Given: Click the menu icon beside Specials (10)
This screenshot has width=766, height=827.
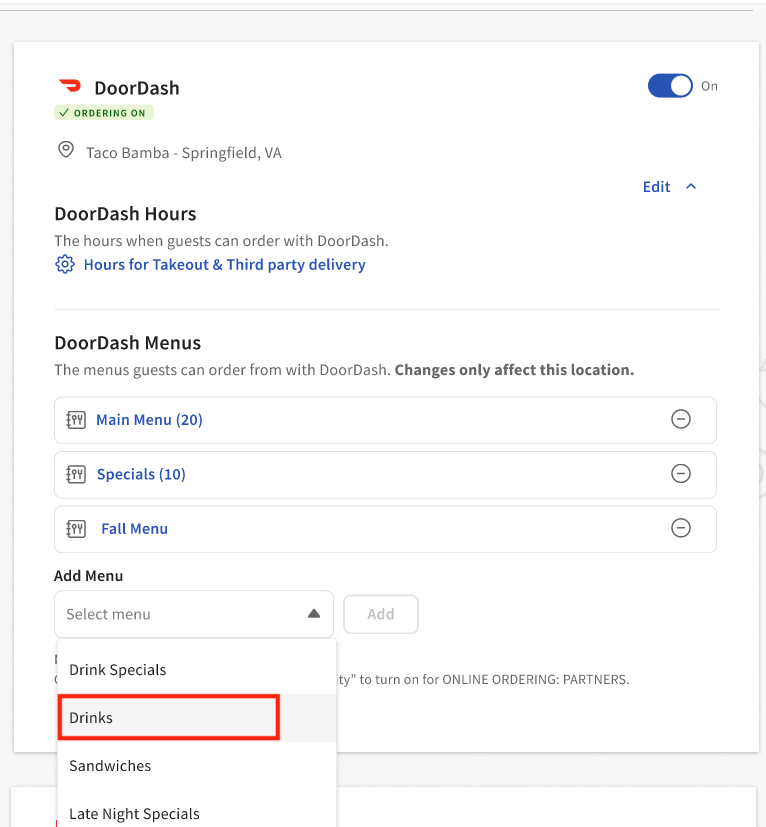Looking at the screenshot, I should coord(75,474).
